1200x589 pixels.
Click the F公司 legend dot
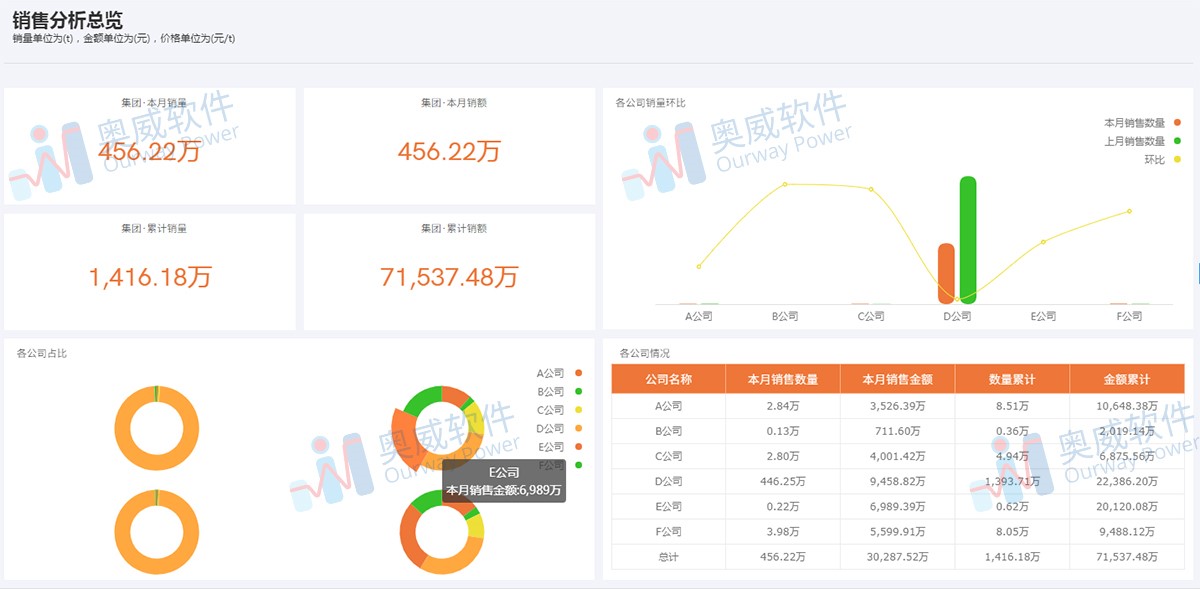(578, 464)
